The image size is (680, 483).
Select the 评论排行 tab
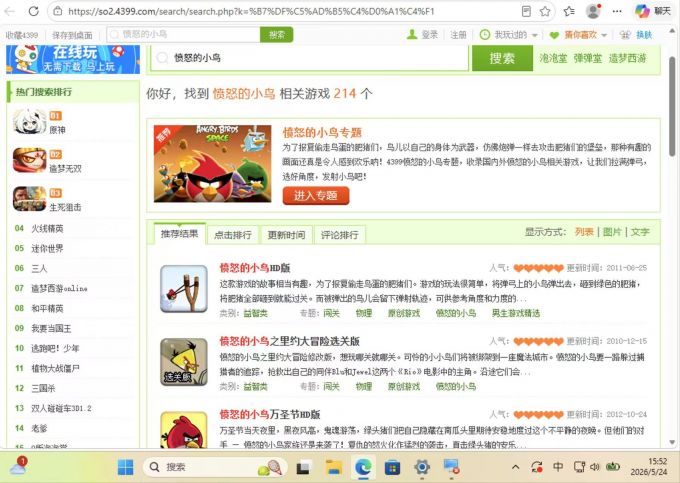pyautogui.click(x=340, y=235)
